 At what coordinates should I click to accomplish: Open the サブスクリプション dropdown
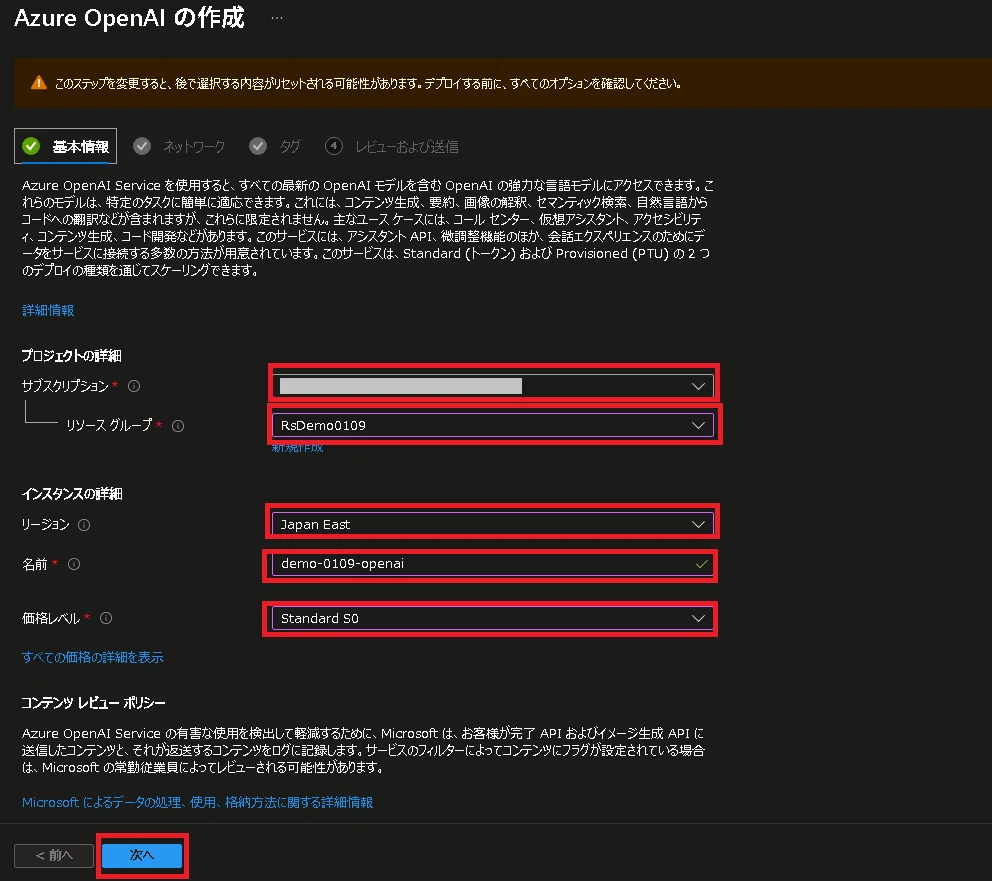coord(493,386)
